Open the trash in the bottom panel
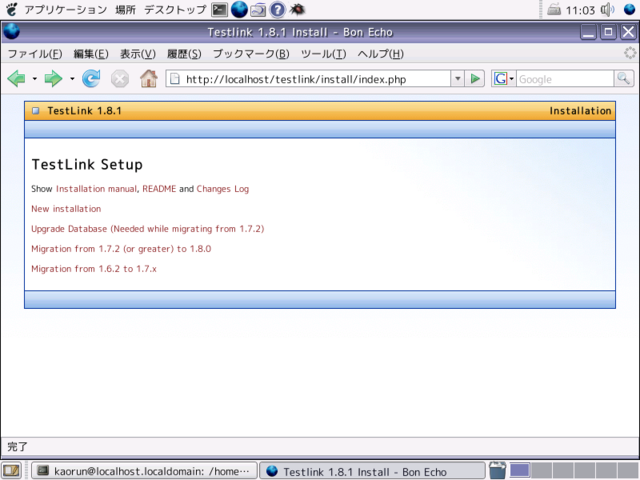 click(497, 470)
